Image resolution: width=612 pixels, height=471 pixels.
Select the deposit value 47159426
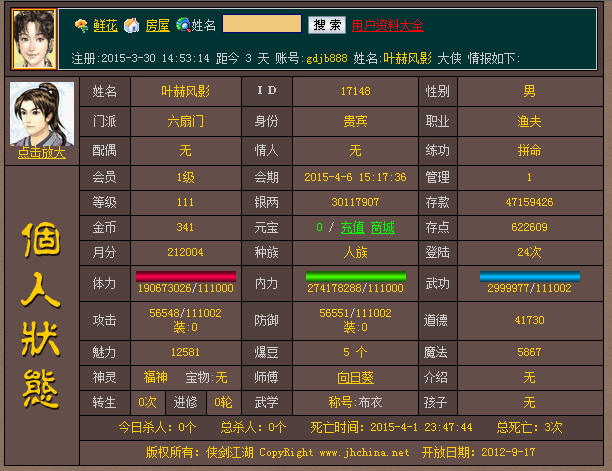pyautogui.click(x=530, y=203)
